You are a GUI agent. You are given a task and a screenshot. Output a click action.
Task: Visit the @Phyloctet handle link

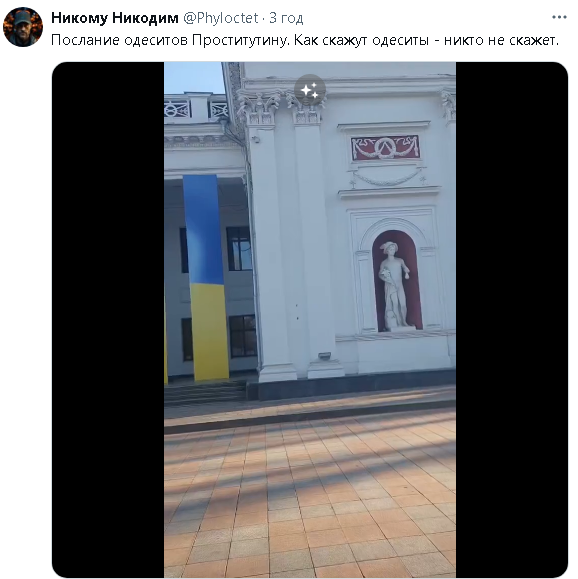click(220, 18)
